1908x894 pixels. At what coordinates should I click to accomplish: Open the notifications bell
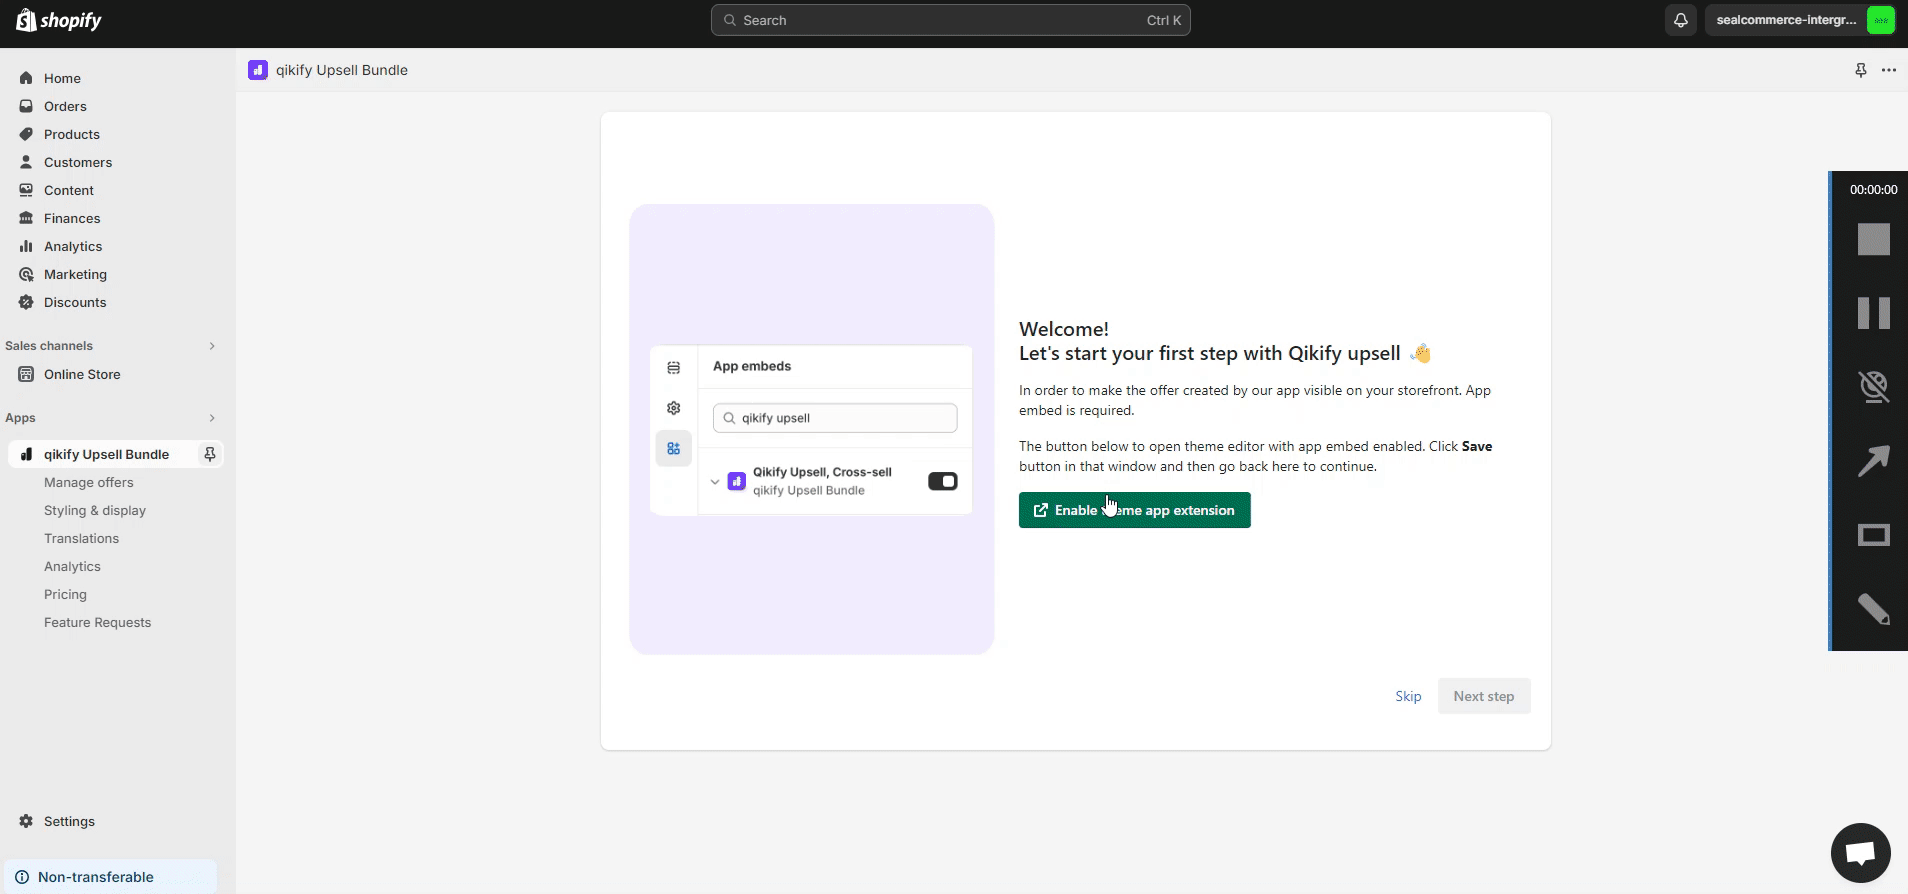1681,20
